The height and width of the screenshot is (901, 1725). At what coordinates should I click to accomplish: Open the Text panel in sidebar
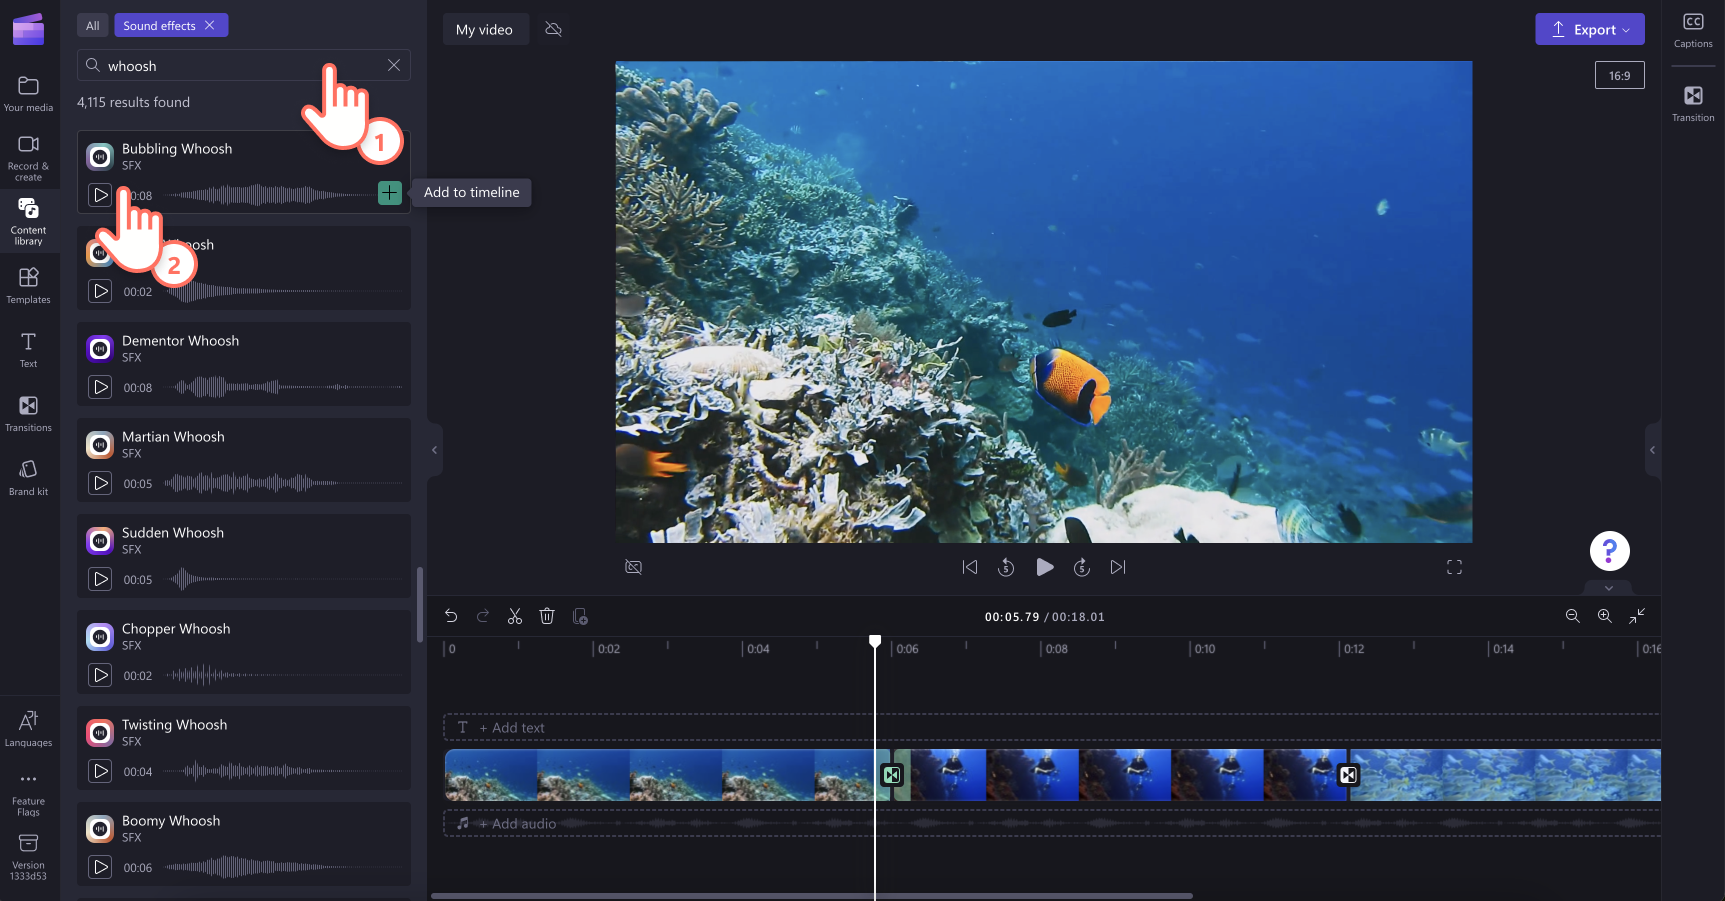click(28, 349)
